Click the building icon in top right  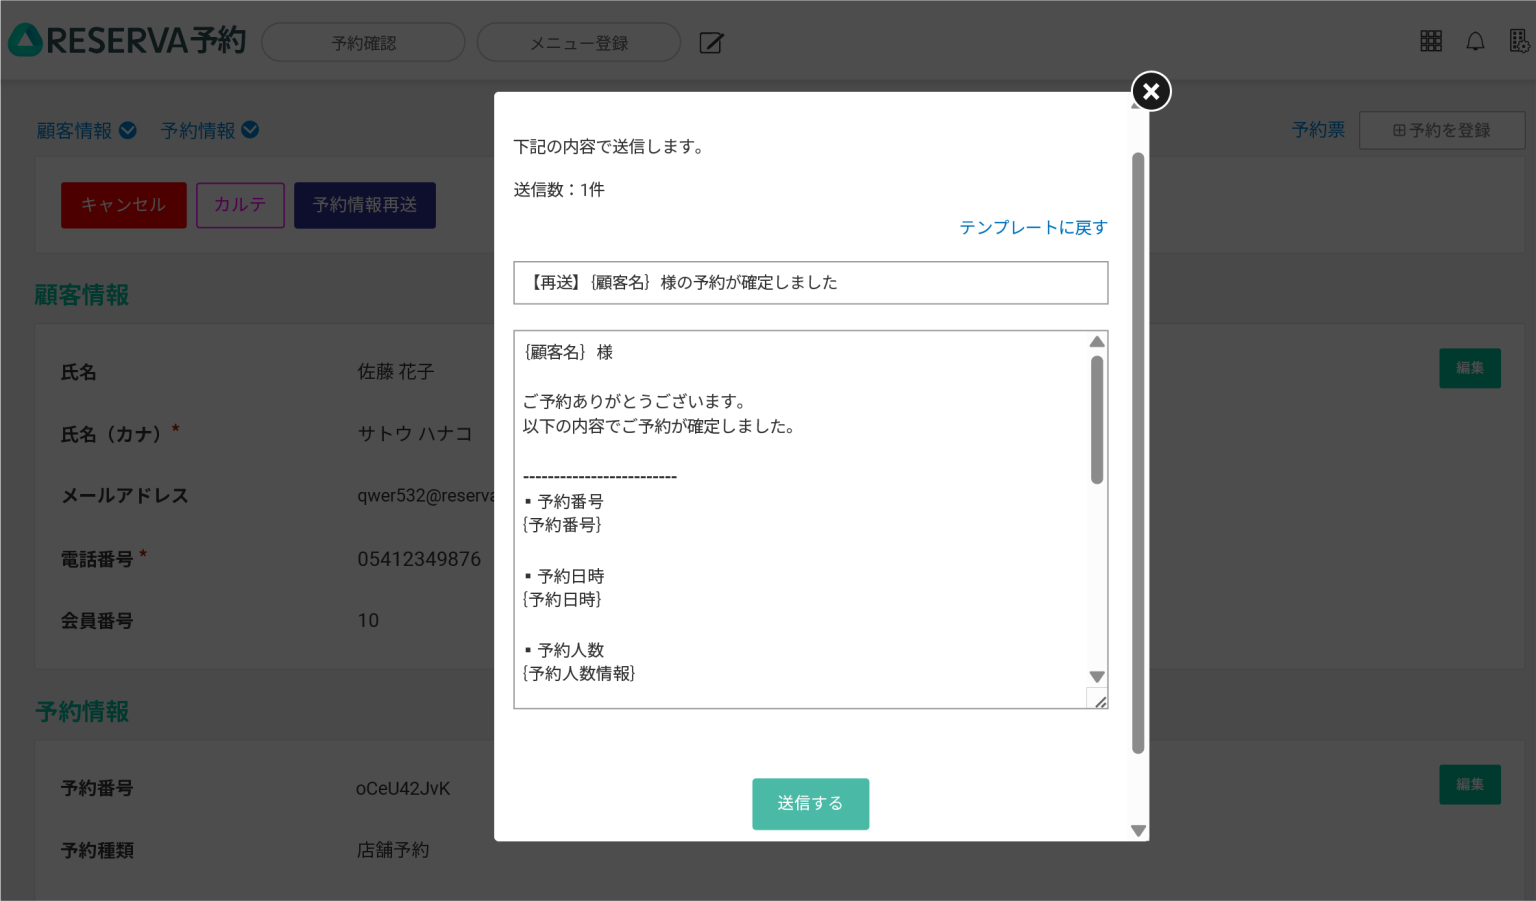coord(1519,41)
